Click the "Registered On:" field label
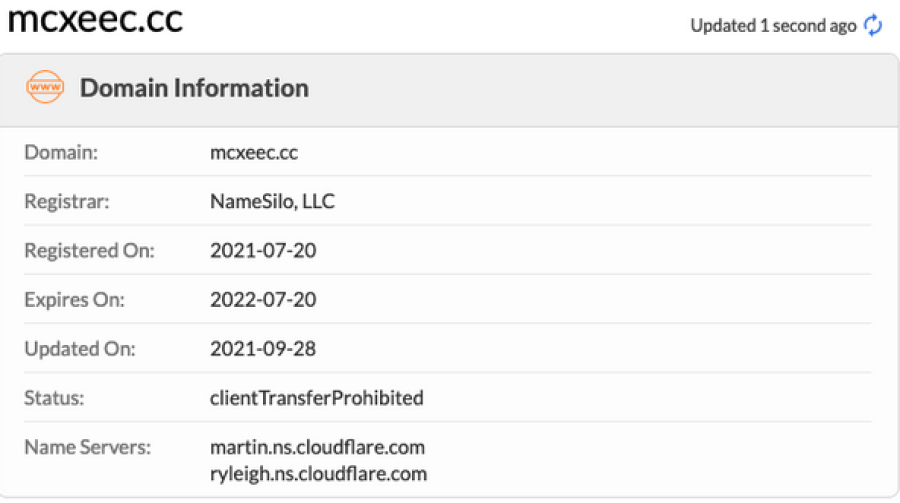 pos(90,250)
